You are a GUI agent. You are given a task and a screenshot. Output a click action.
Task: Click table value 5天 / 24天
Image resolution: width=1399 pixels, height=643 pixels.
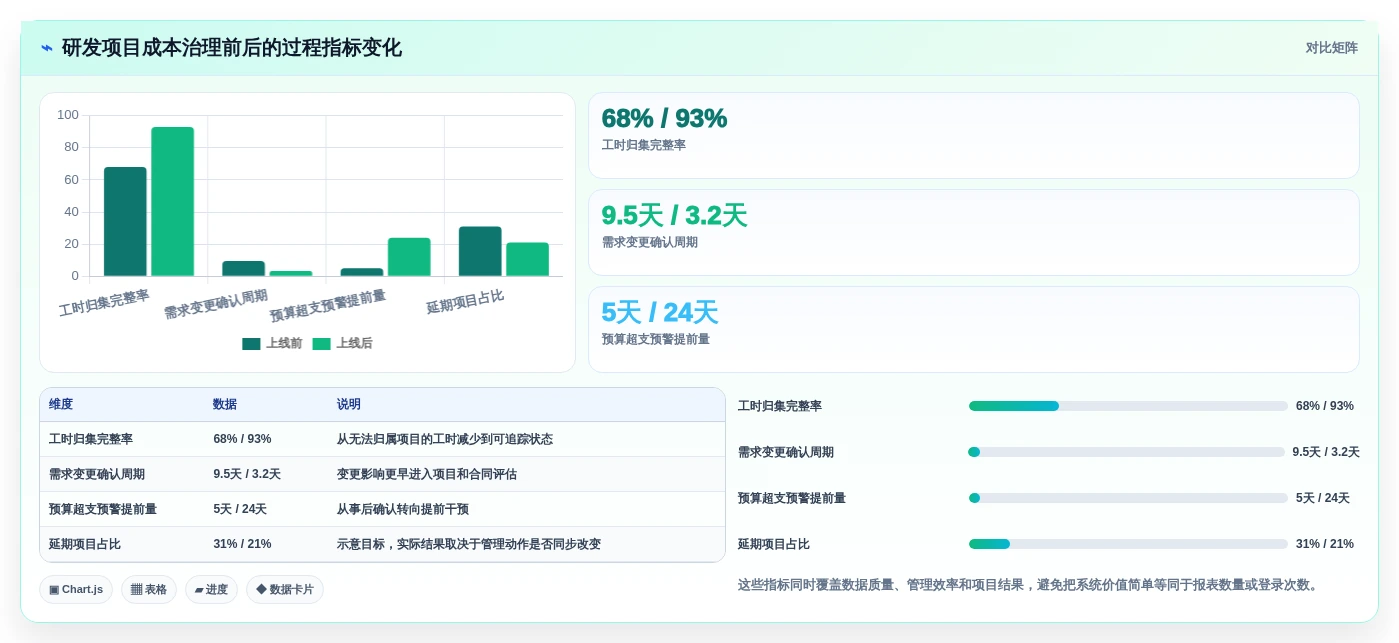pyautogui.click(x=240, y=509)
